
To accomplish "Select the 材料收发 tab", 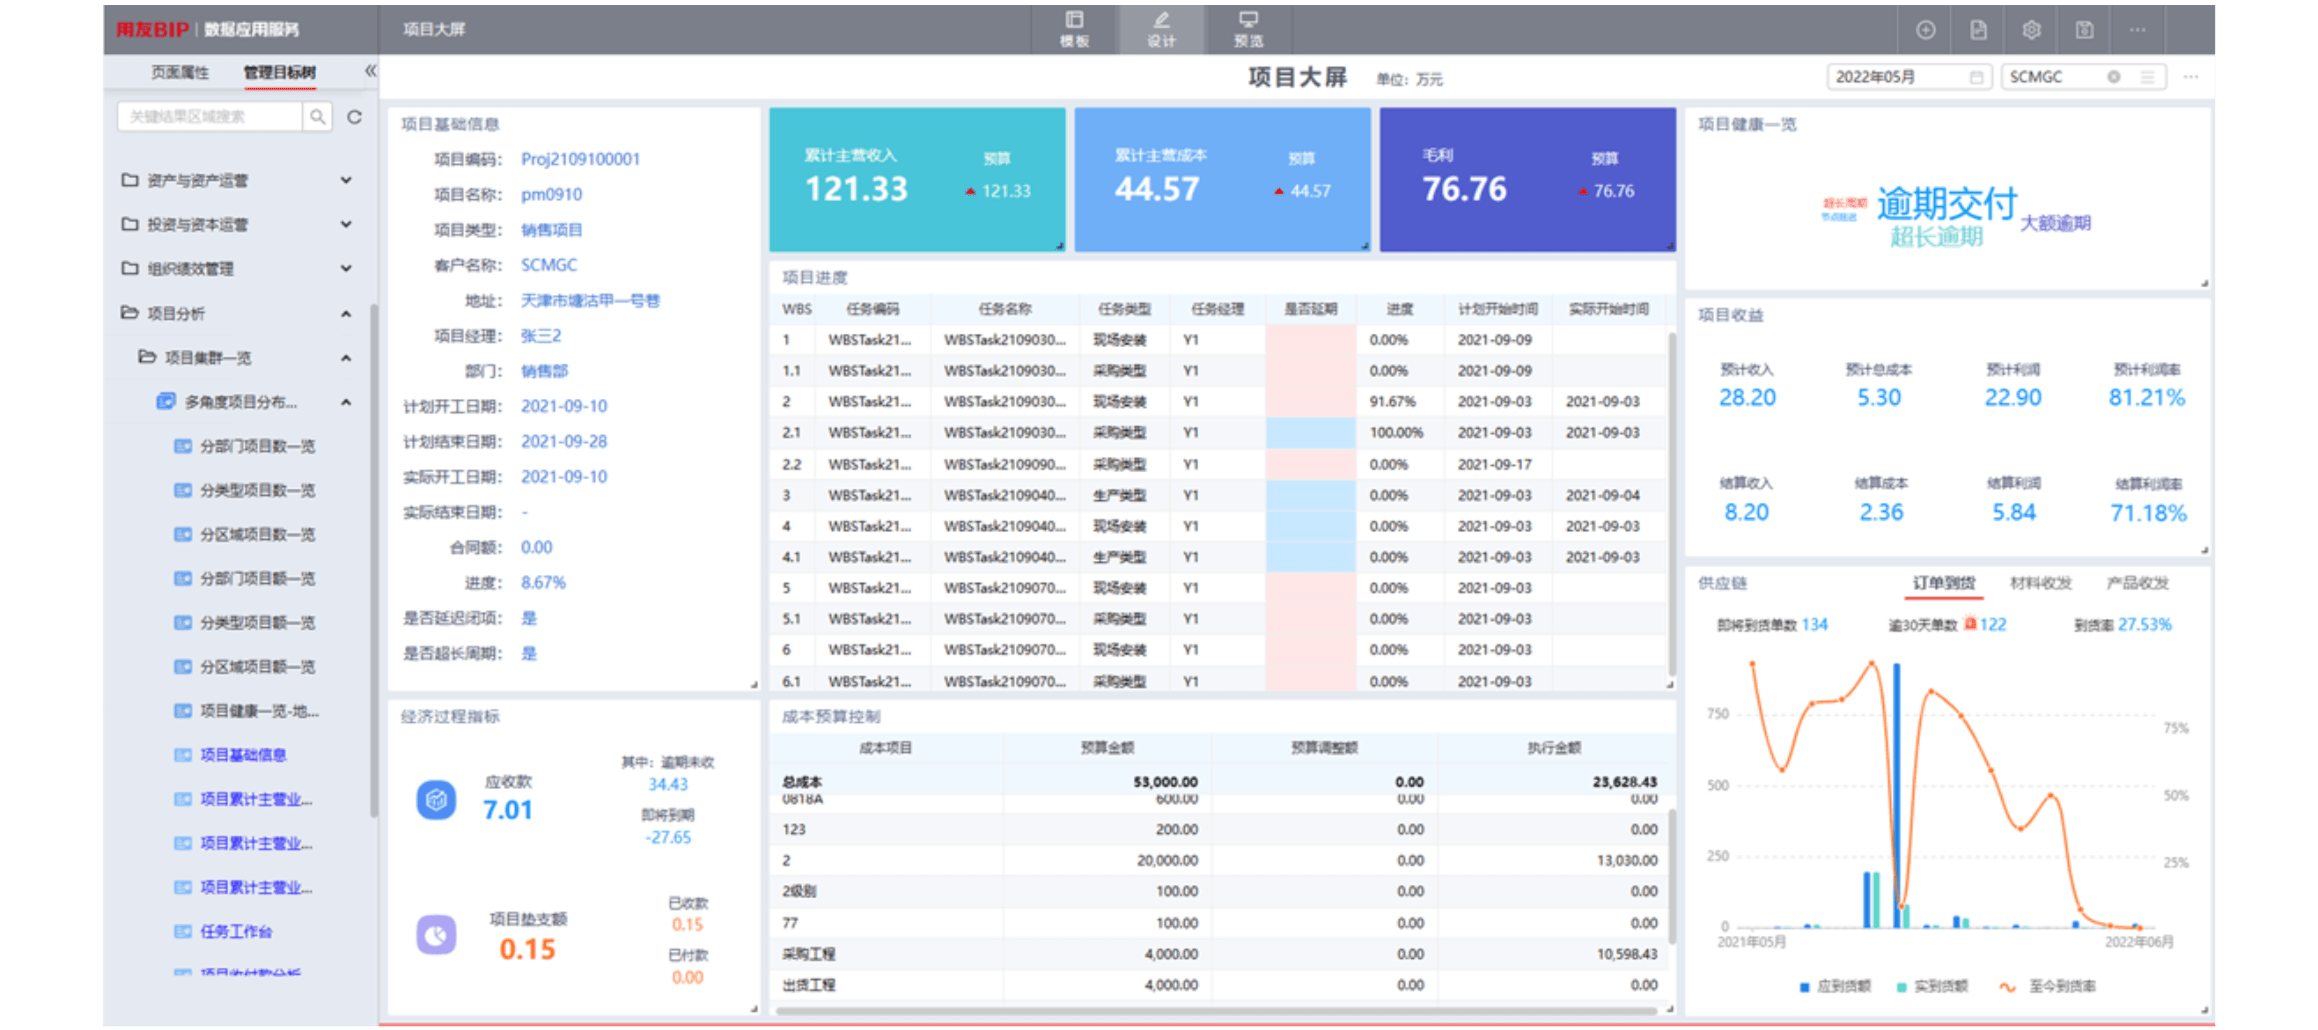I will 2040,583.
